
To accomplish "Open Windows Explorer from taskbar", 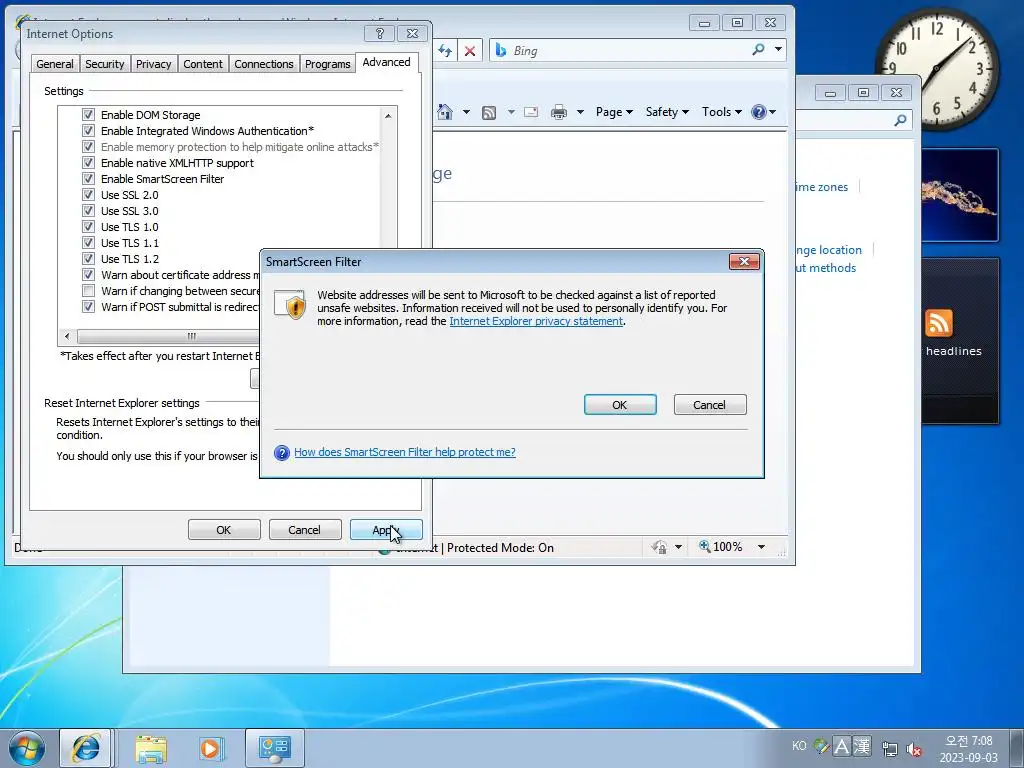I will (x=151, y=748).
